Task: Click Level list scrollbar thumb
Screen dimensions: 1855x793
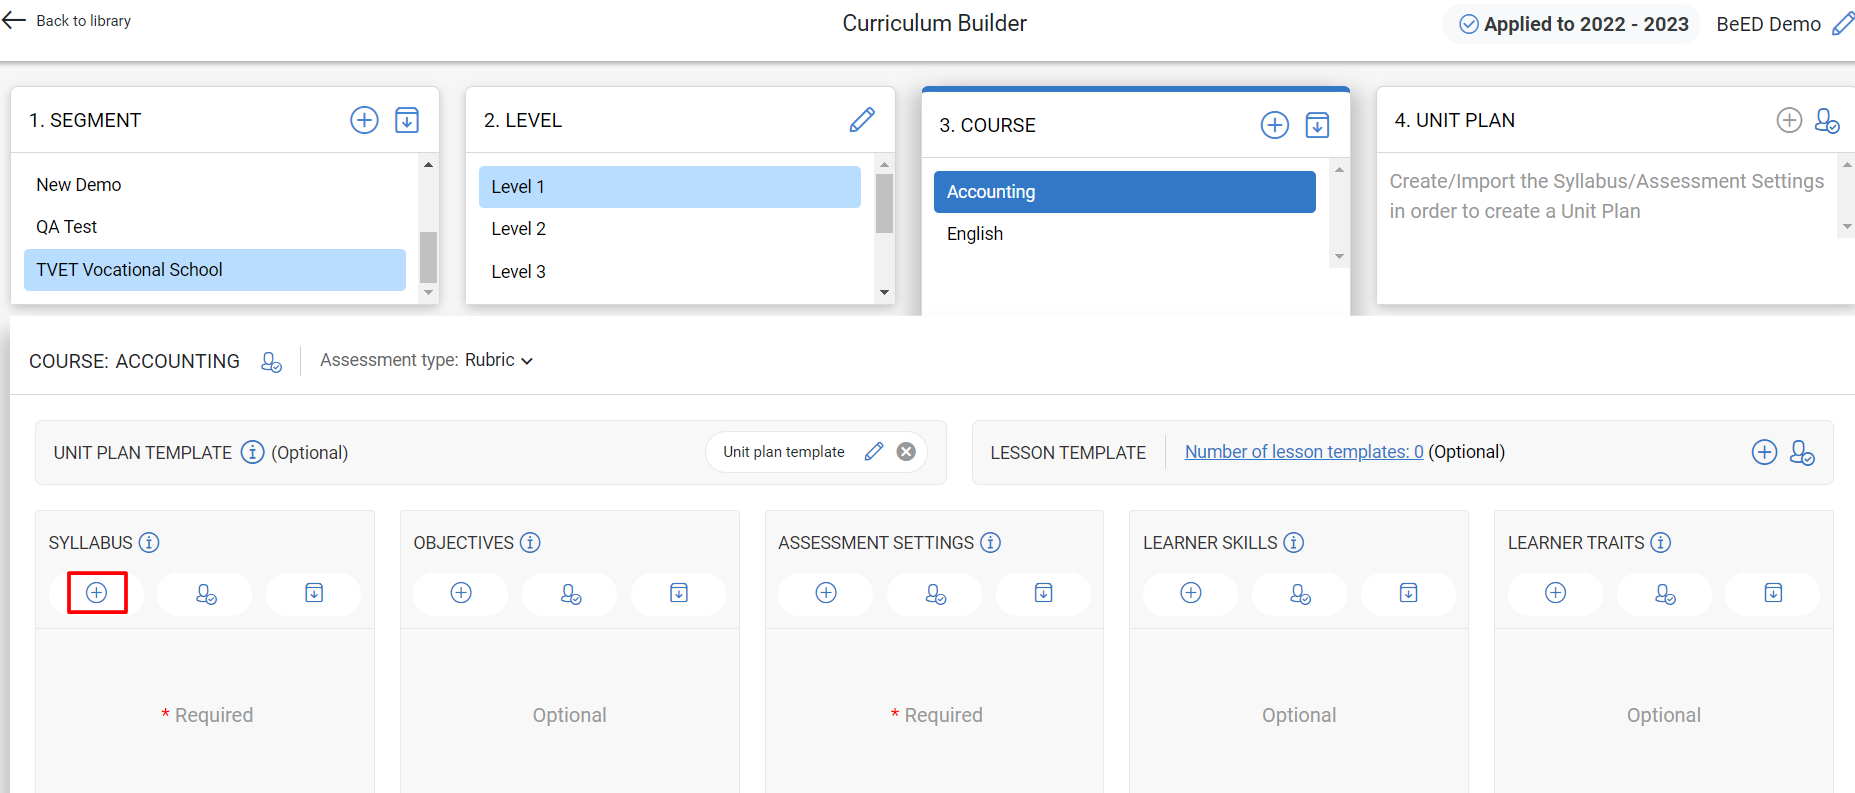Action: click(x=884, y=203)
